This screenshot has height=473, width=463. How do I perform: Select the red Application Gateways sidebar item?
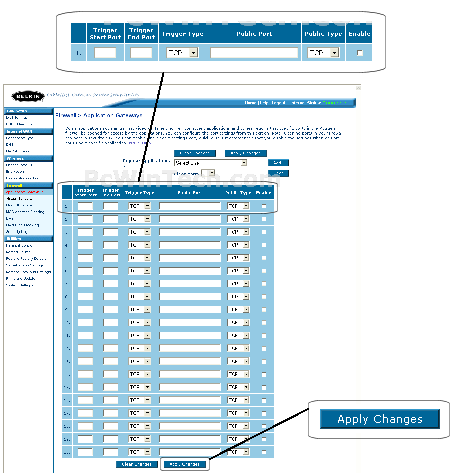click(x=25, y=192)
